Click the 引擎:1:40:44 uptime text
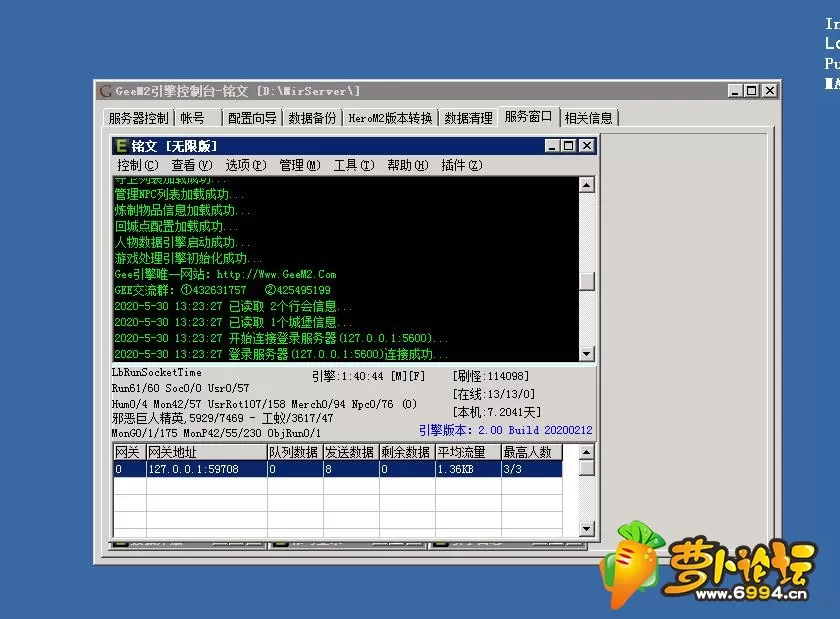 coord(368,376)
